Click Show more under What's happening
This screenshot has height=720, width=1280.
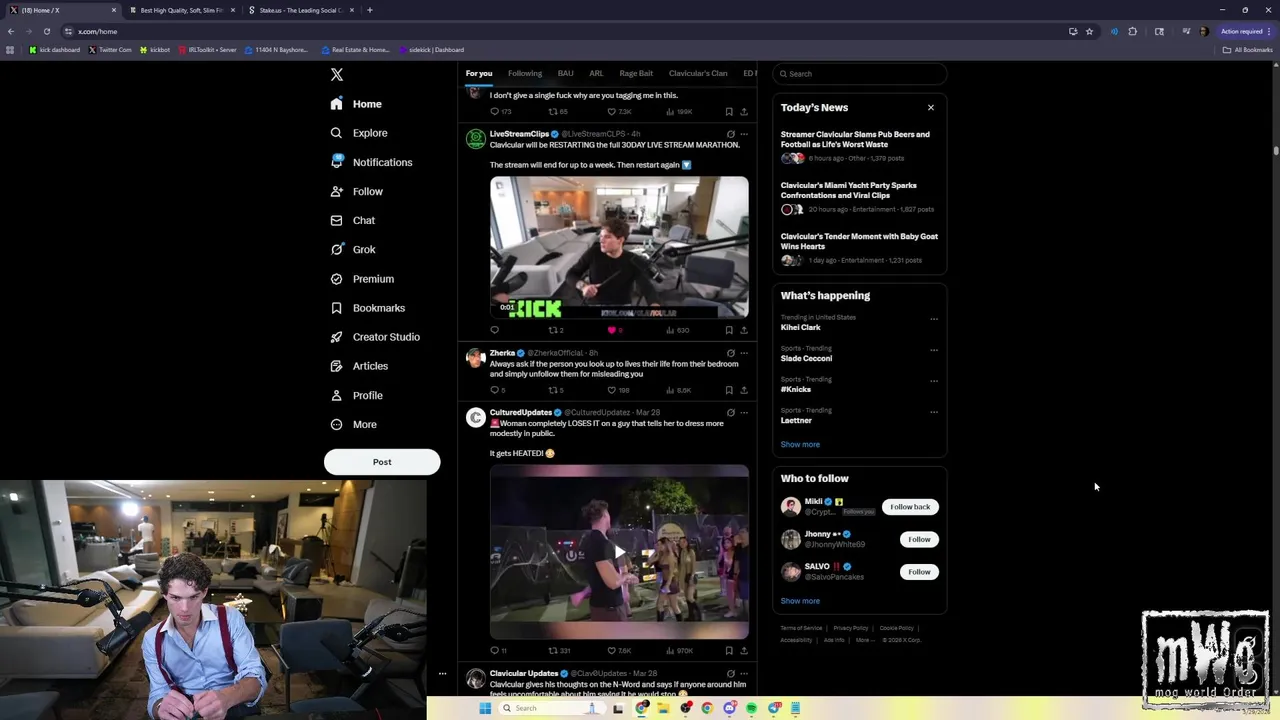coord(800,444)
